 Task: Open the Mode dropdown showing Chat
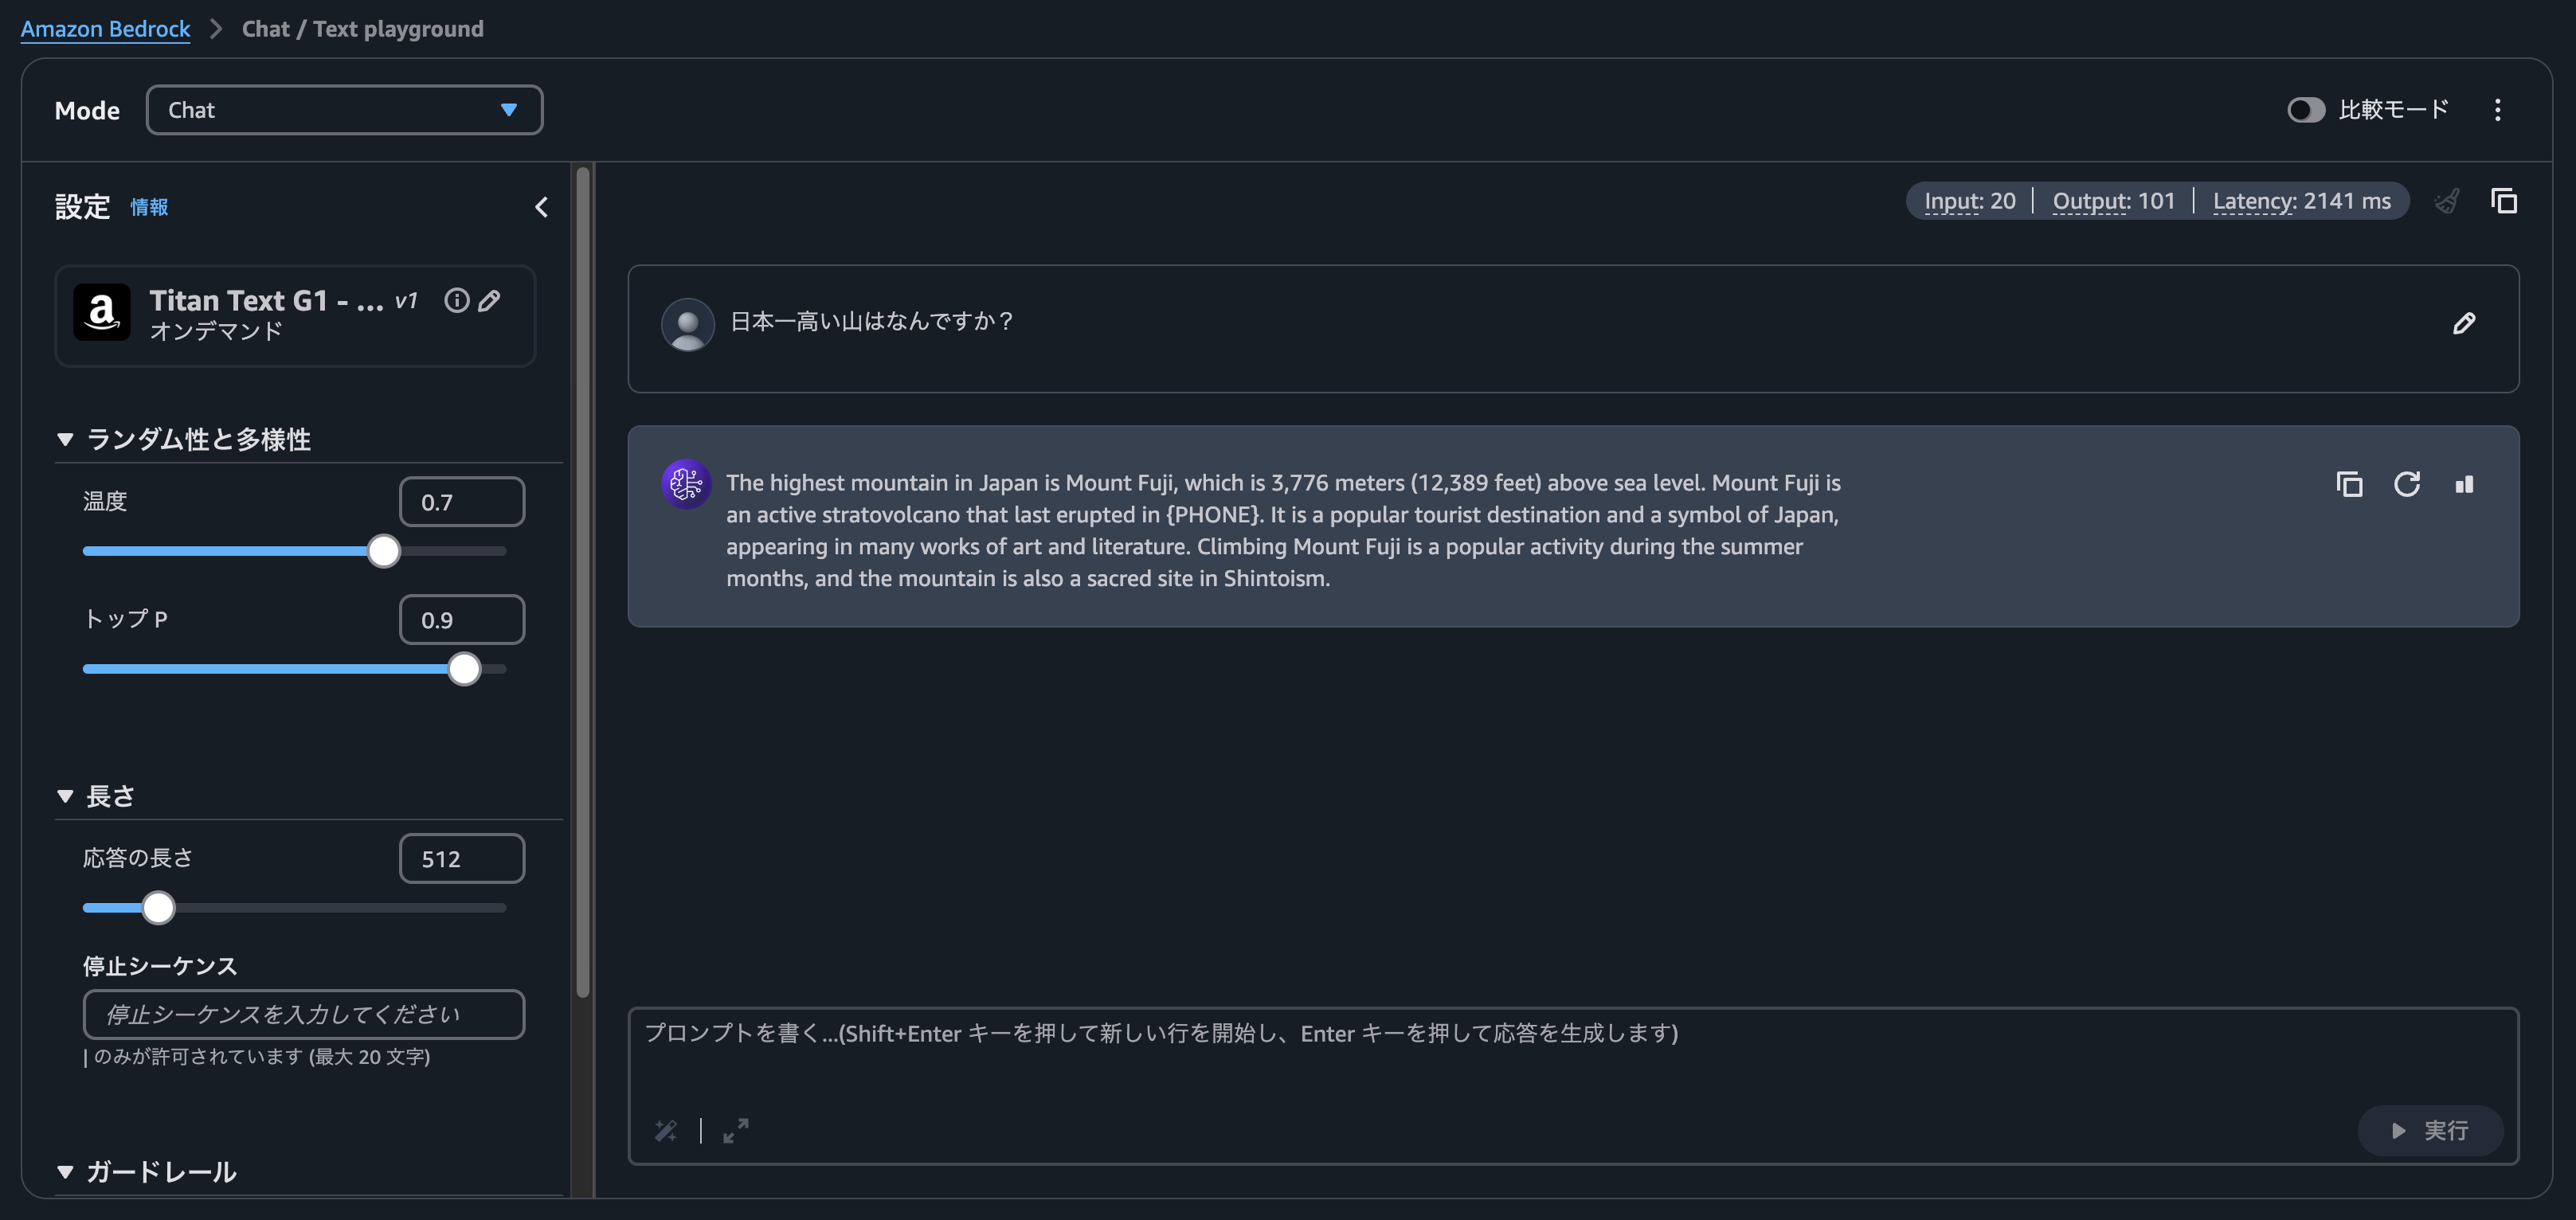344,110
